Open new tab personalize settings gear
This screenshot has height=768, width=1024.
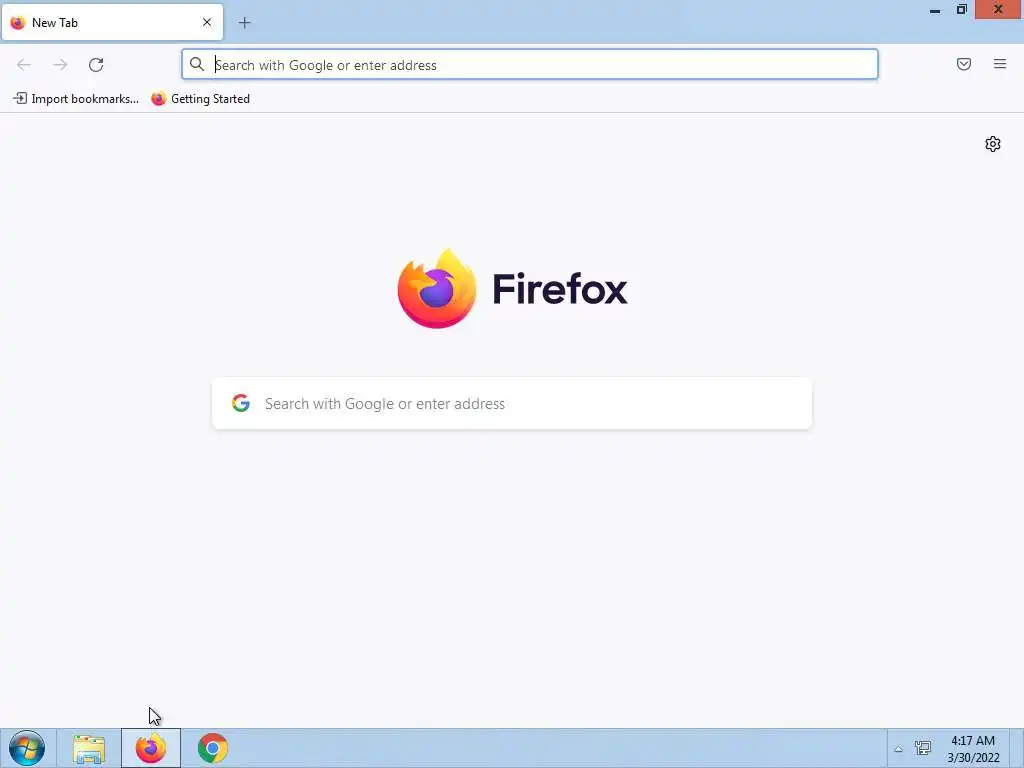(x=992, y=144)
